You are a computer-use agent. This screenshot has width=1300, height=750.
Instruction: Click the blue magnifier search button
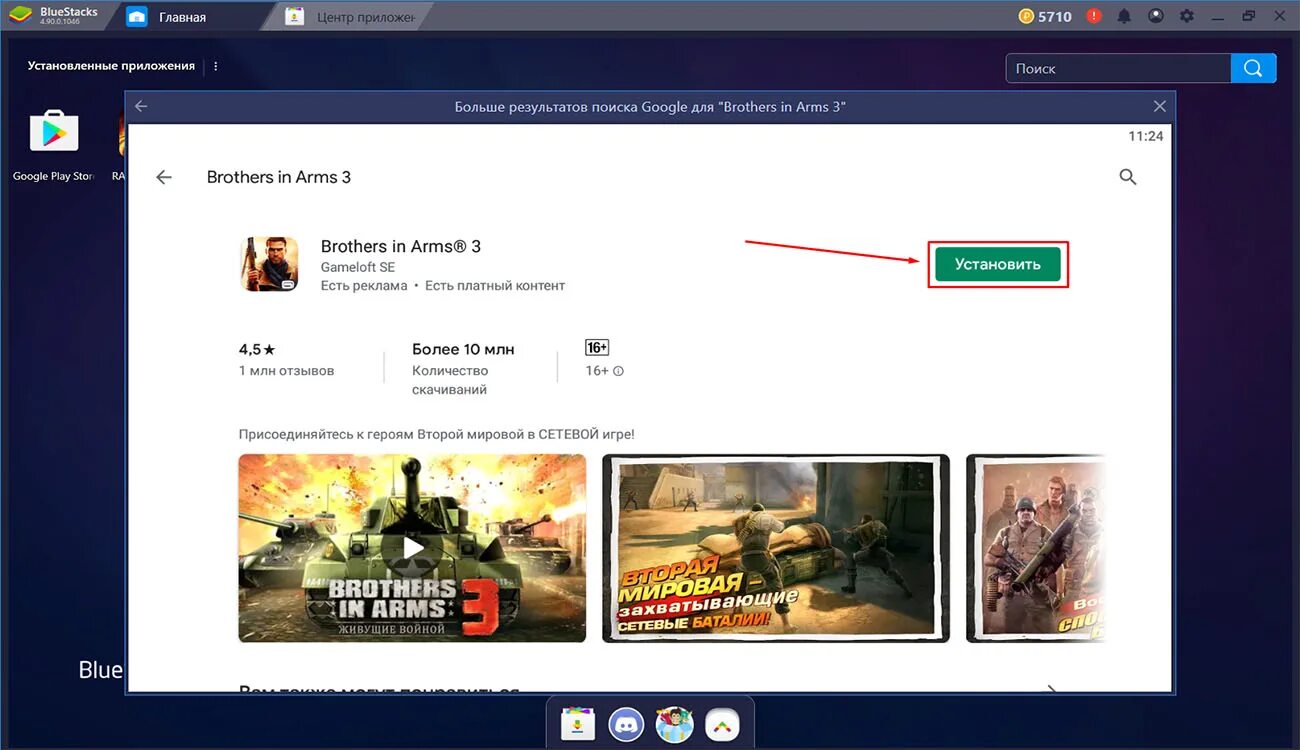pos(1254,68)
